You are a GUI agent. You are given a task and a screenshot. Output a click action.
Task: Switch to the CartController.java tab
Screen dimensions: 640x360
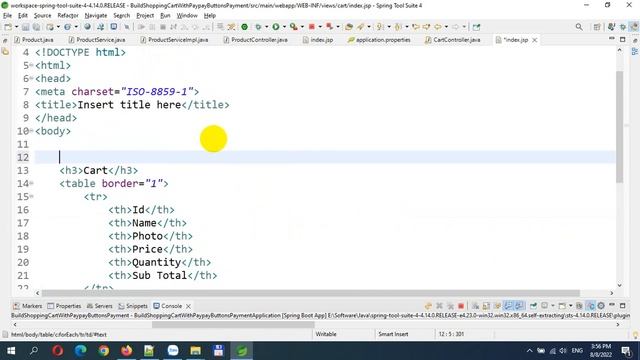pyautogui.click(x=453, y=40)
